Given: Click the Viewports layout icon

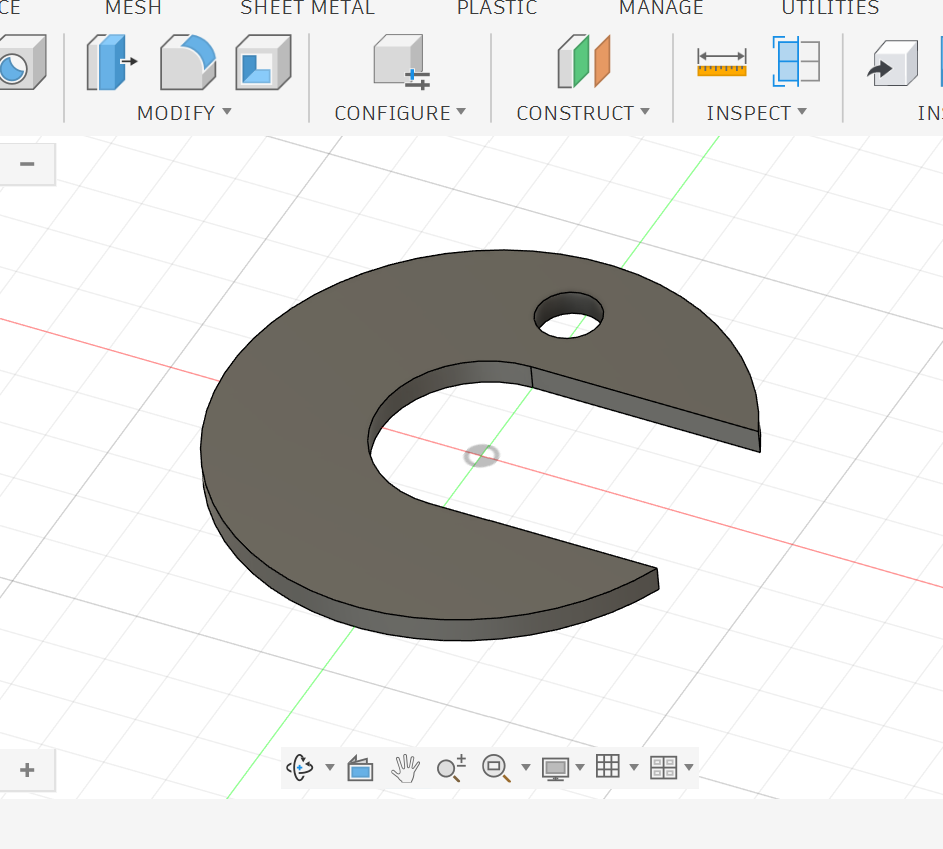Looking at the screenshot, I should coord(663,768).
